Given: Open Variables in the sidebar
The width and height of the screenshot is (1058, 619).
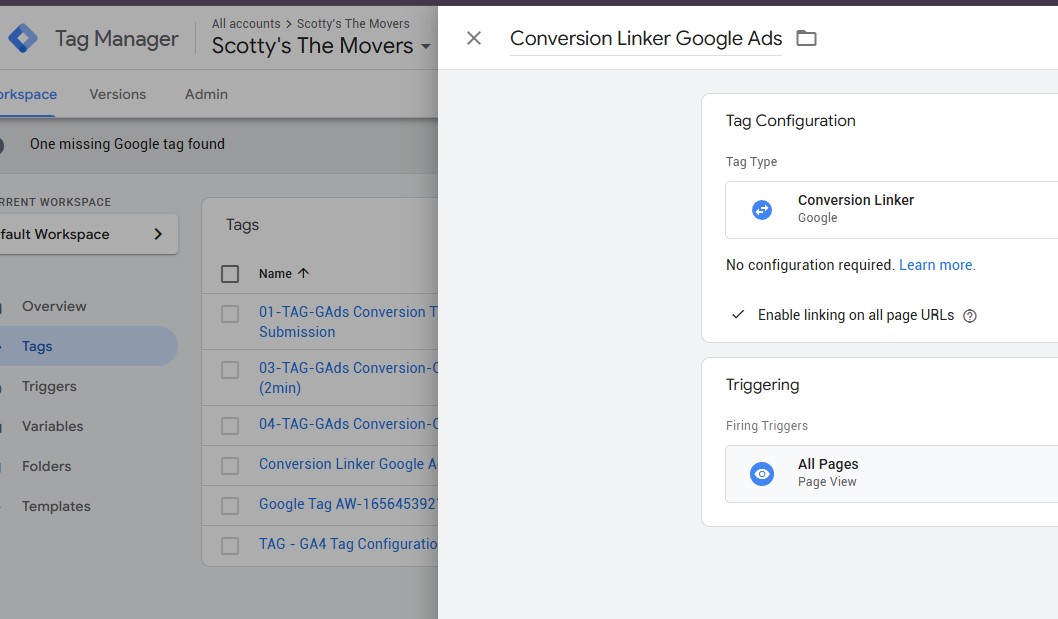Looking at the screenshot, I should [53, 426].
